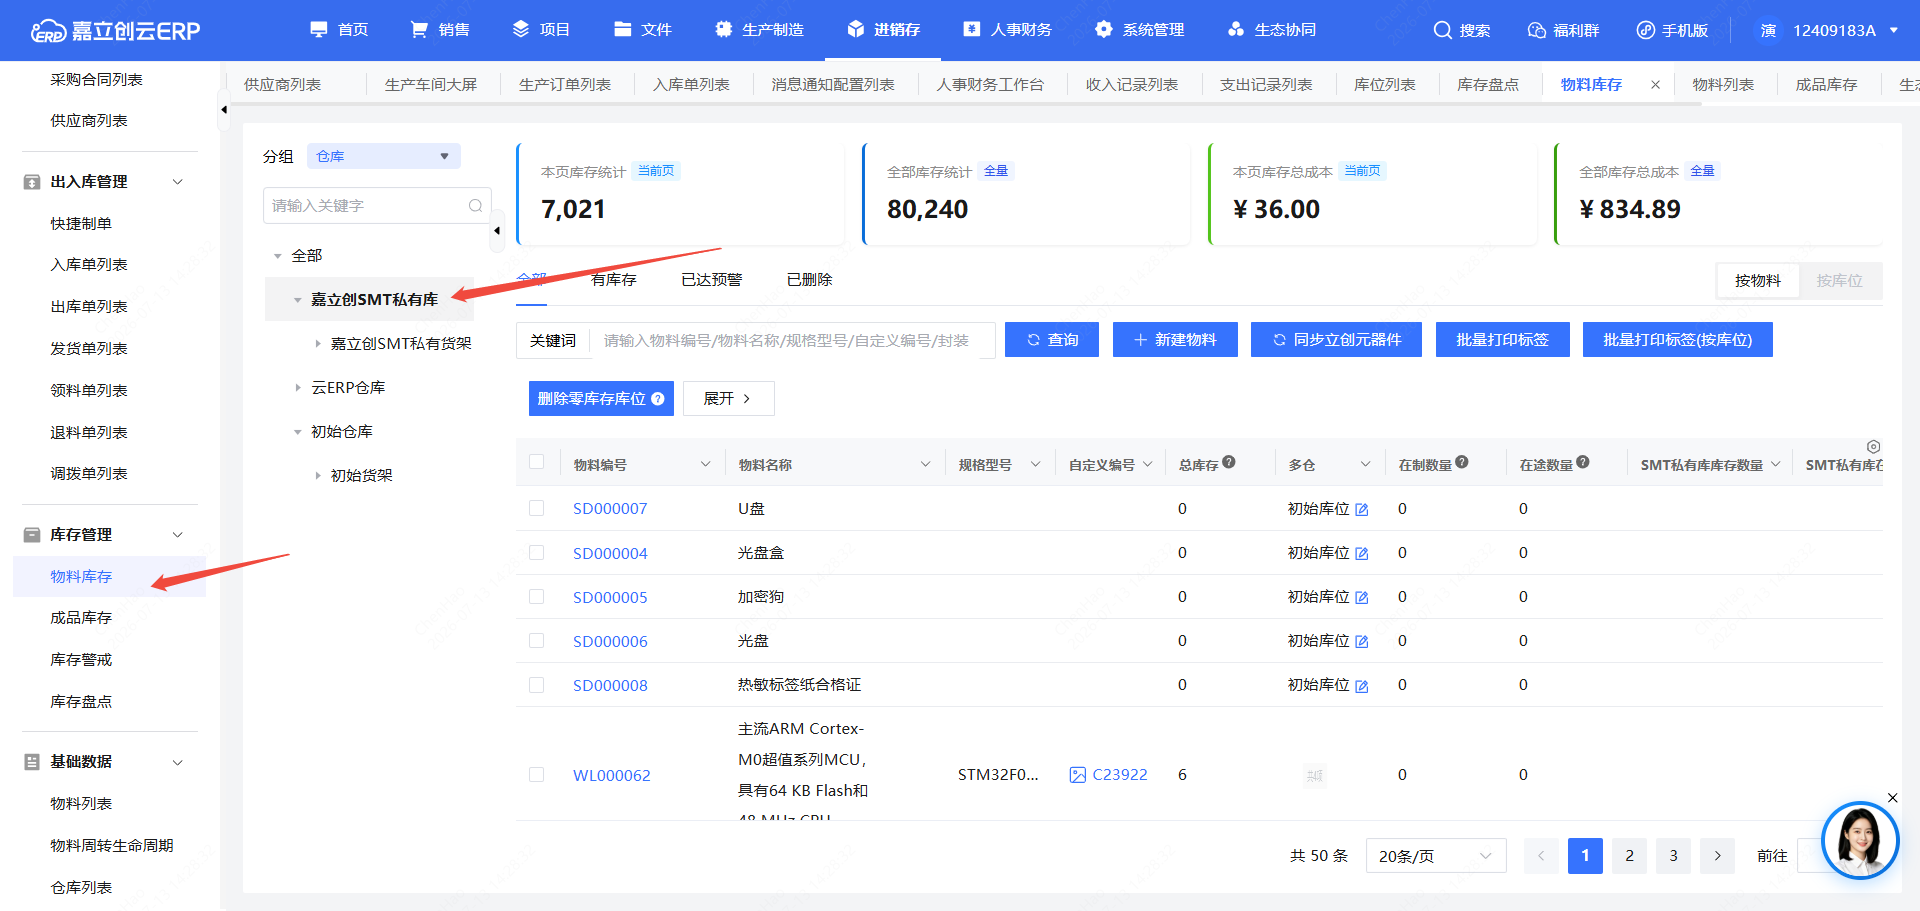Select the 已删除 filter tab
The height and width of the screenshot is (911, 1920).
point(809,280)
